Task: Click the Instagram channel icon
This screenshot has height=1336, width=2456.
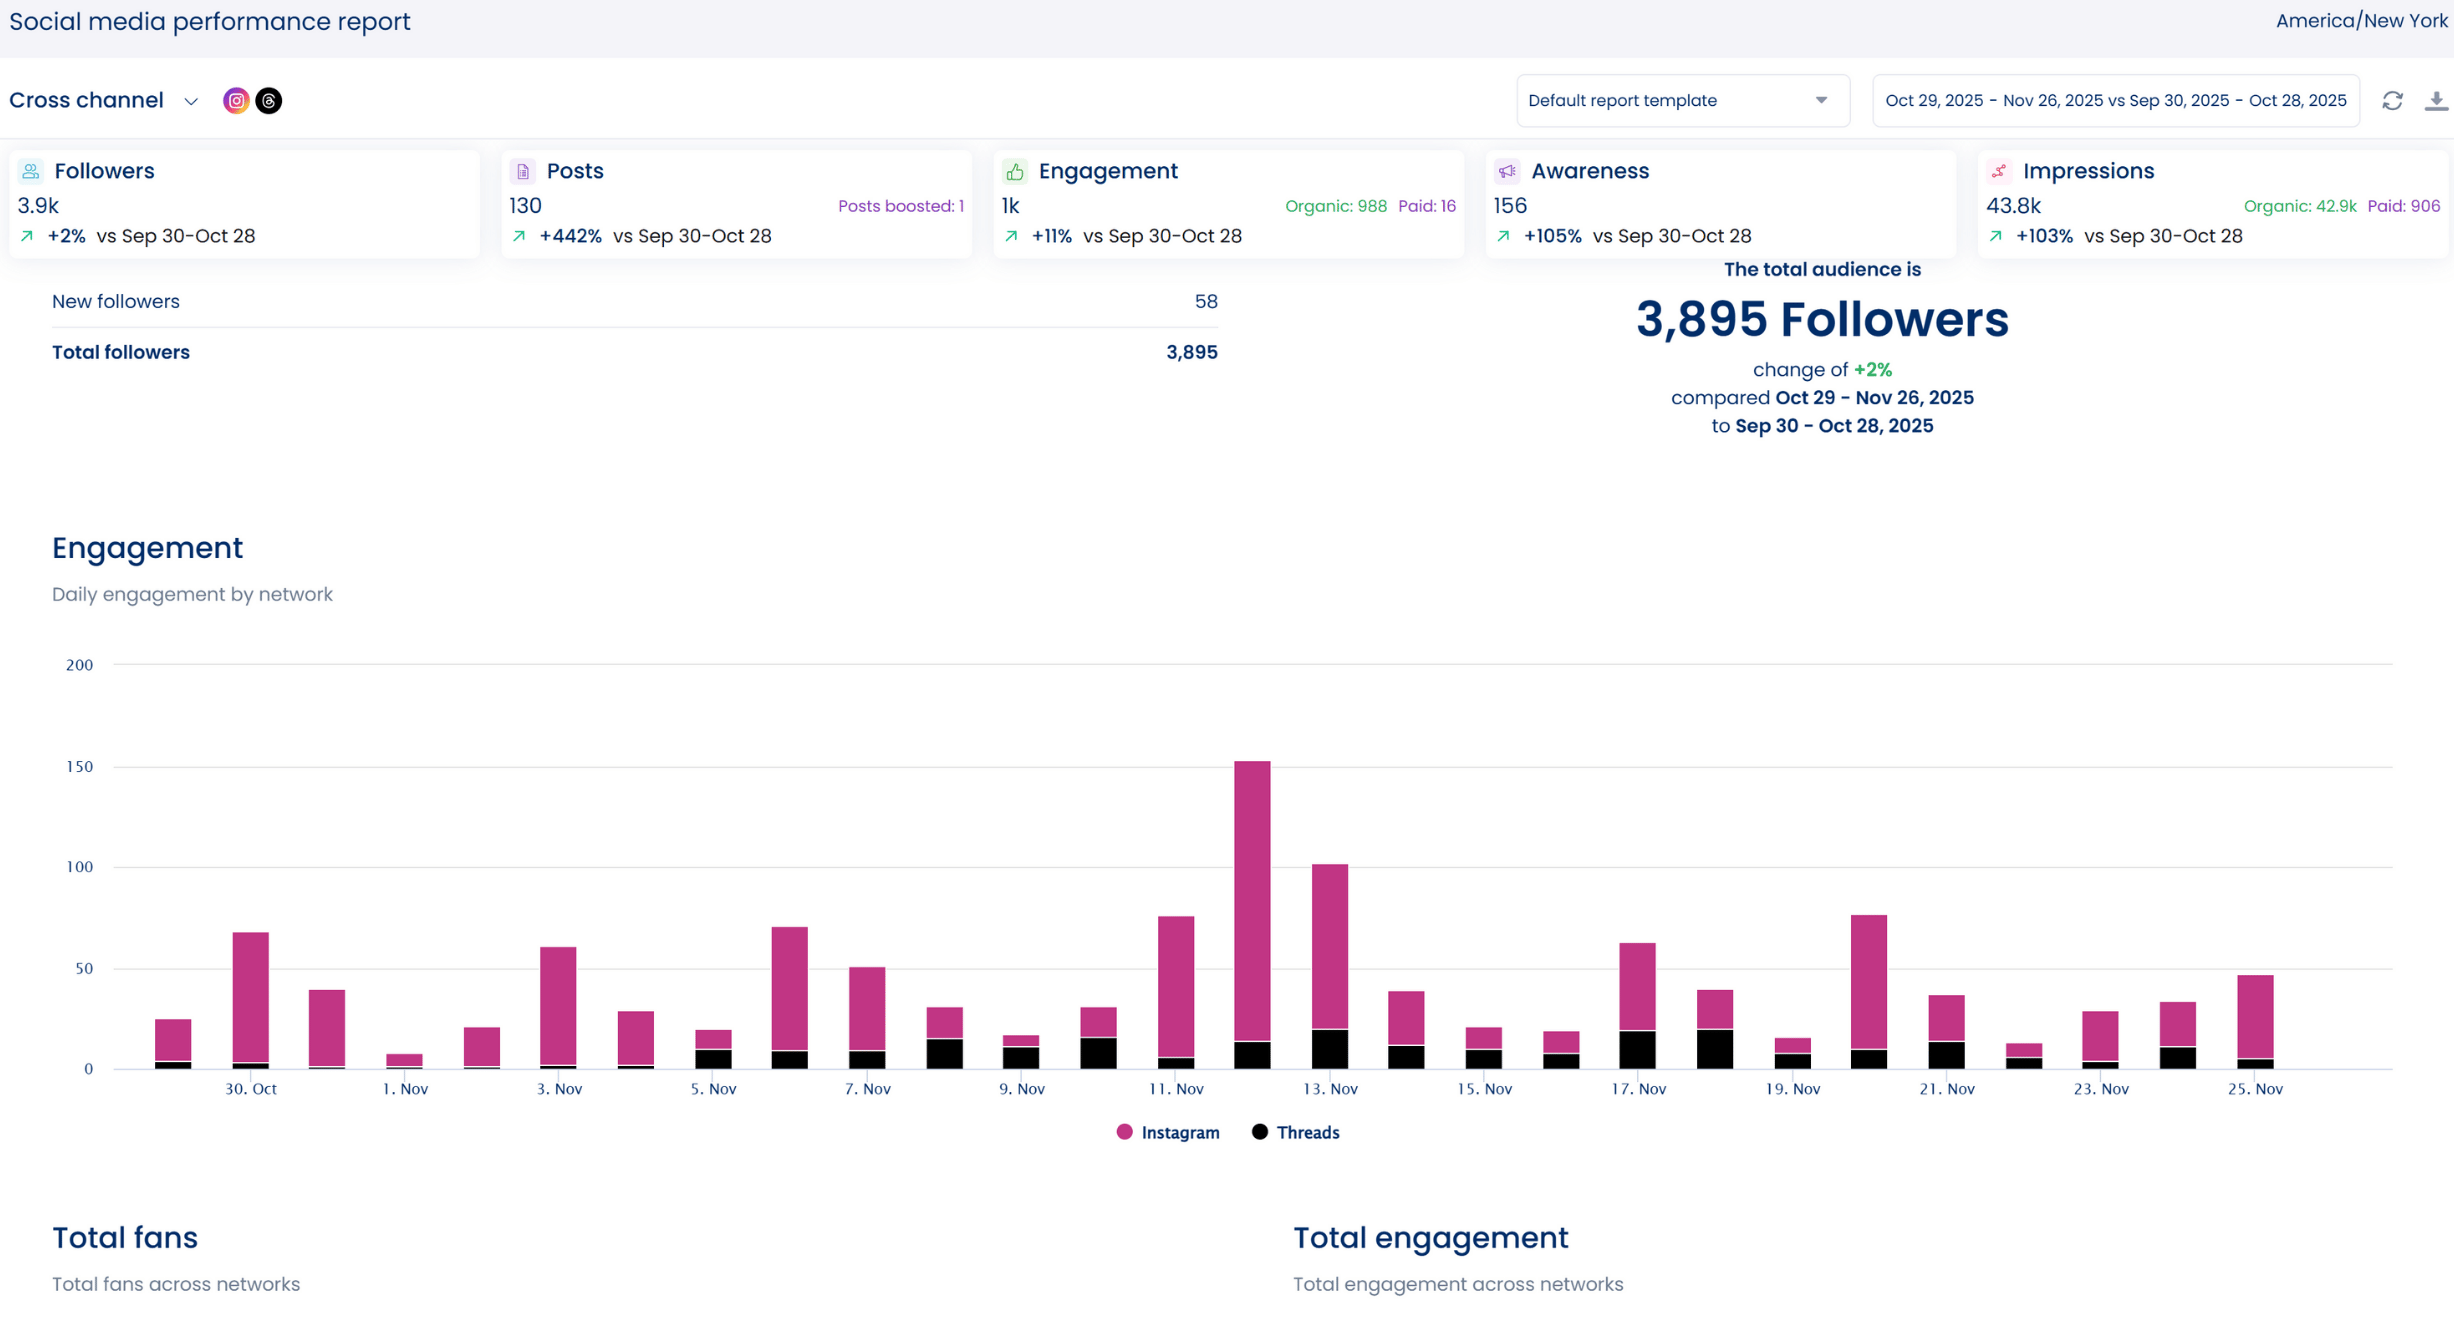Action: tap(236, 100)
